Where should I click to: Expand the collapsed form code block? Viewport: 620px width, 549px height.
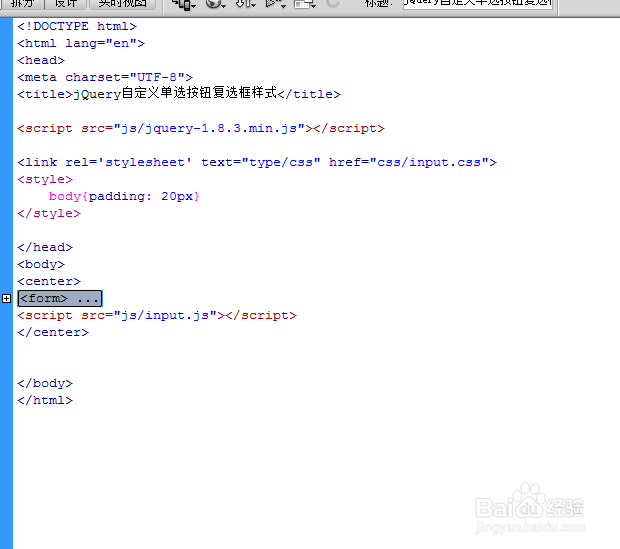6,299
